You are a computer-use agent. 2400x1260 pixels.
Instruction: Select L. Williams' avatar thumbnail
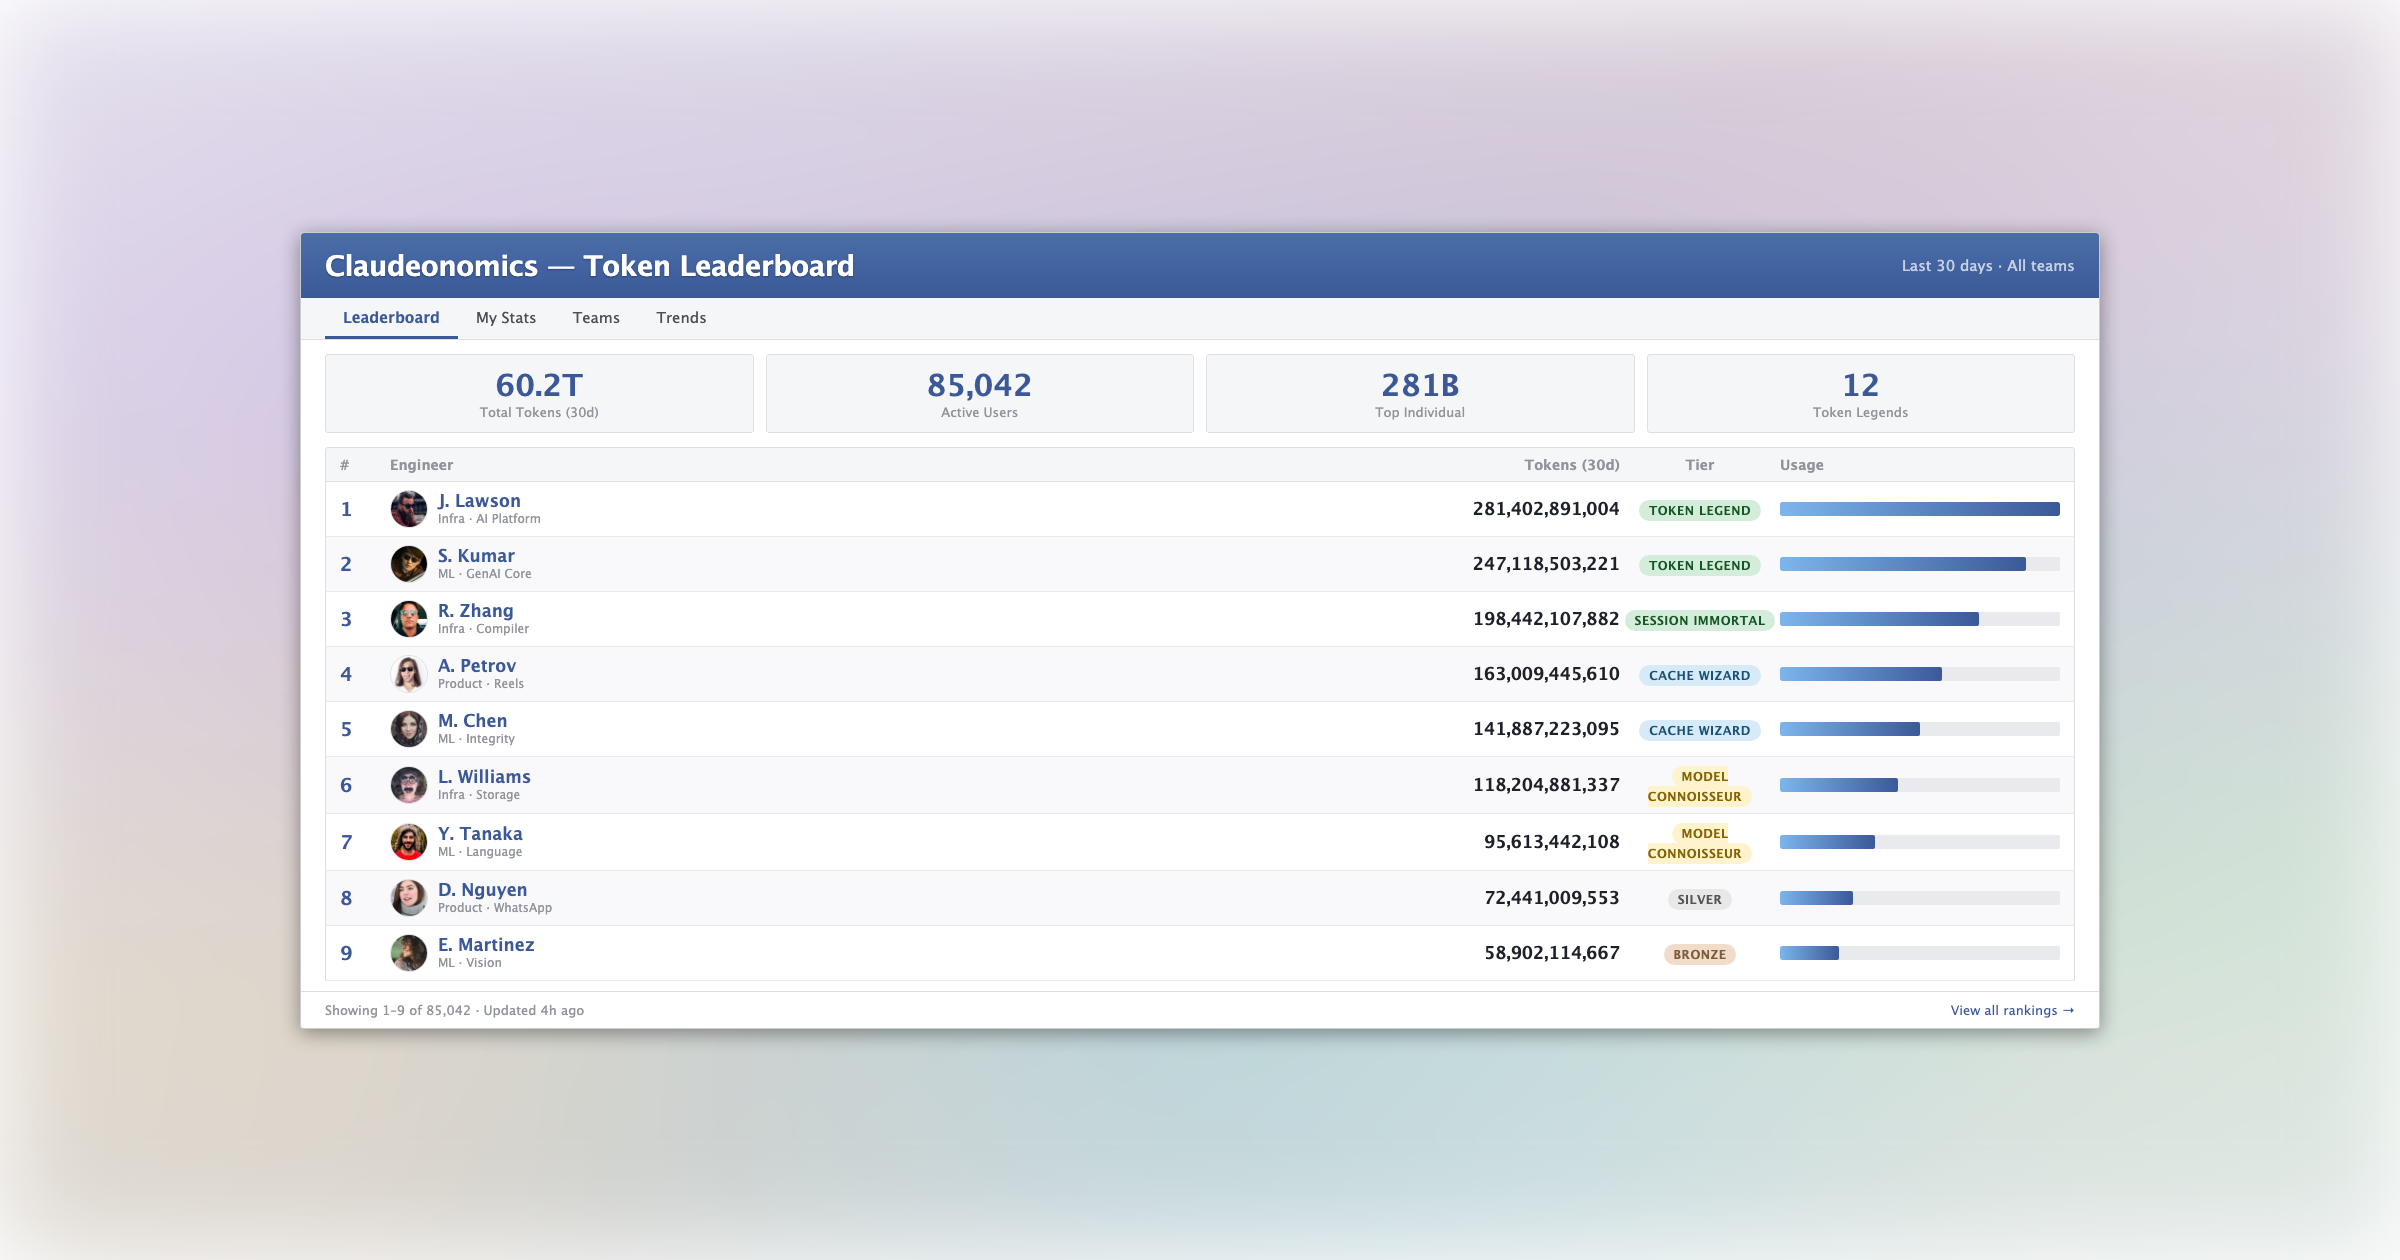(x=409, y=784)
